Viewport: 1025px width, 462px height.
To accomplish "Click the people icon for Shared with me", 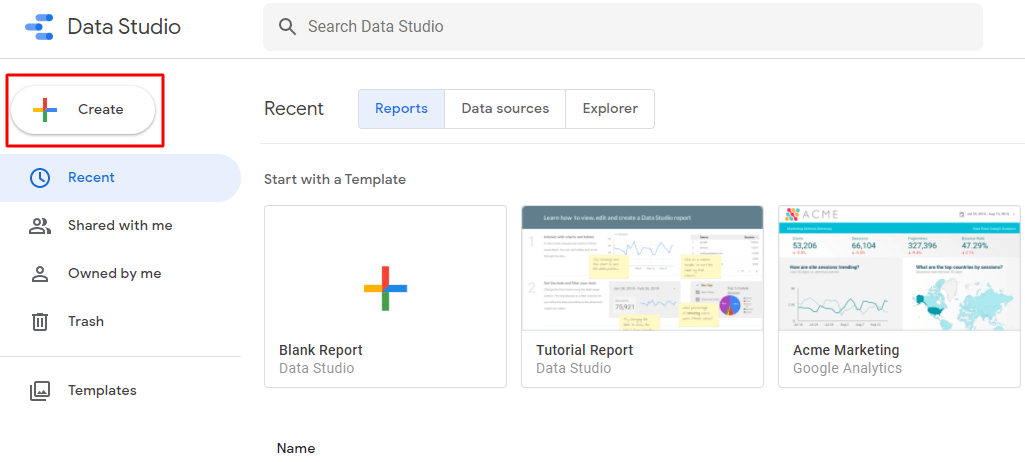I will click(41, 226).
